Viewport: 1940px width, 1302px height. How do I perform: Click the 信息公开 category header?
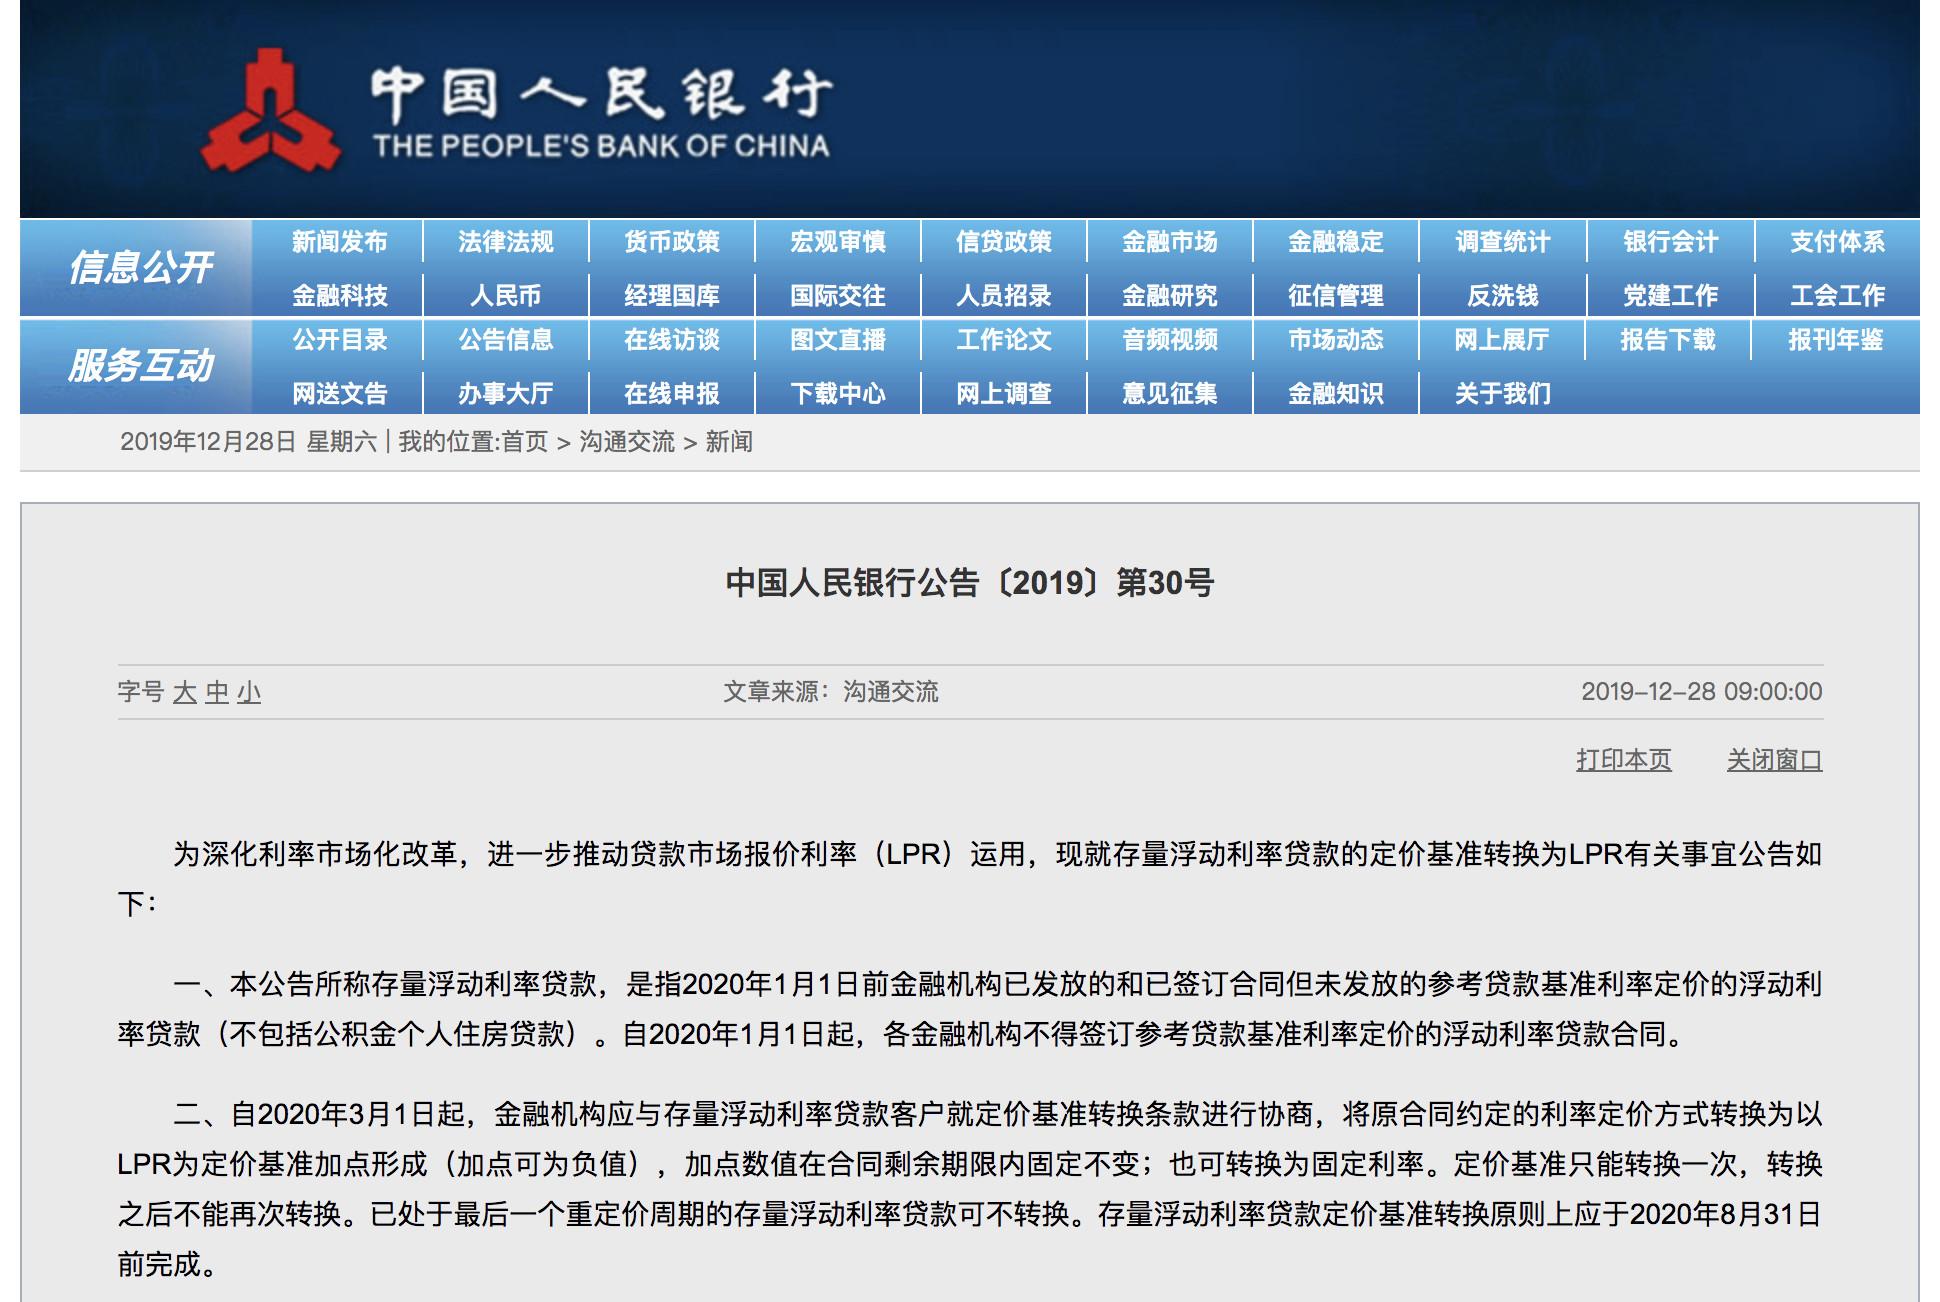click(x=140, y=268)
